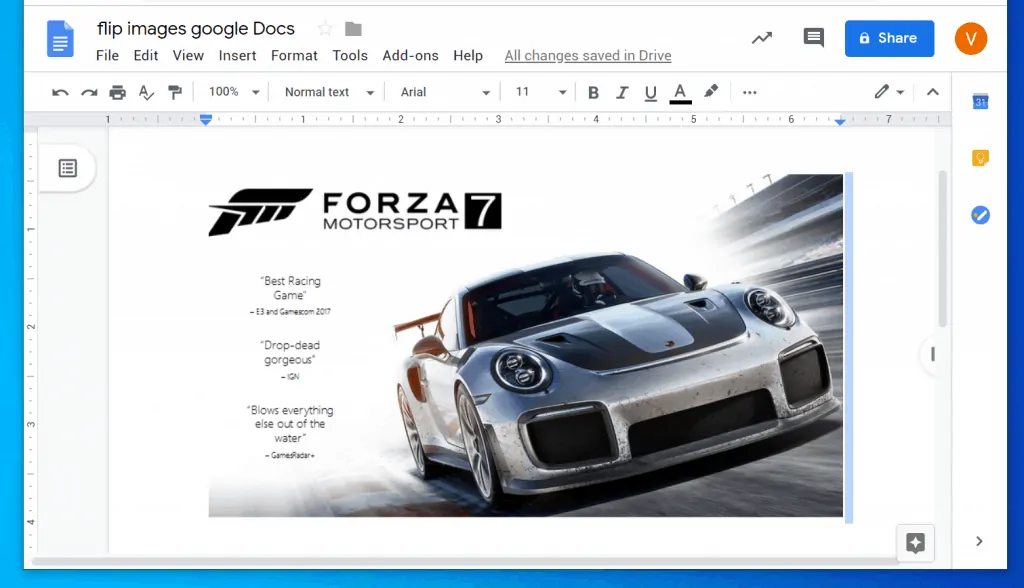
Task: Star the document title
Action: point(325,29)
